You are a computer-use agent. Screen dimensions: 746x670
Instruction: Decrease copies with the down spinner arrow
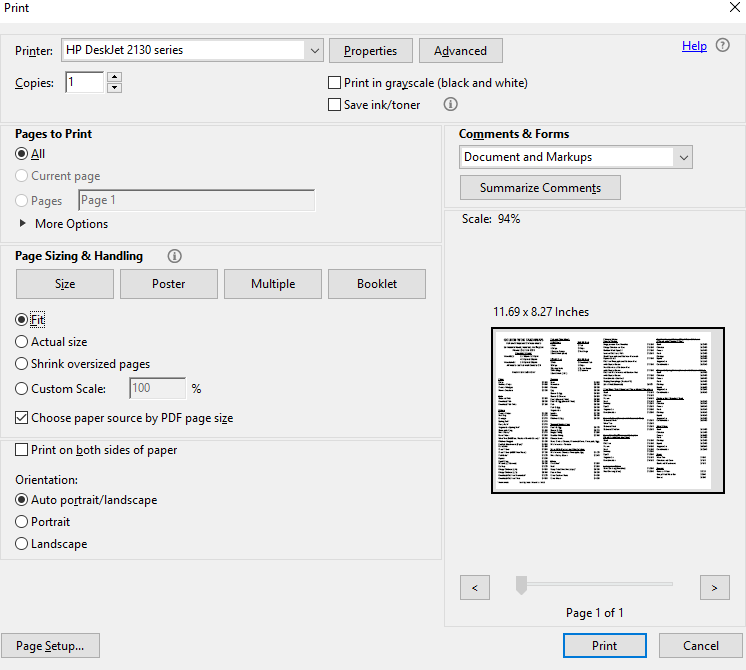coord(114,88)
